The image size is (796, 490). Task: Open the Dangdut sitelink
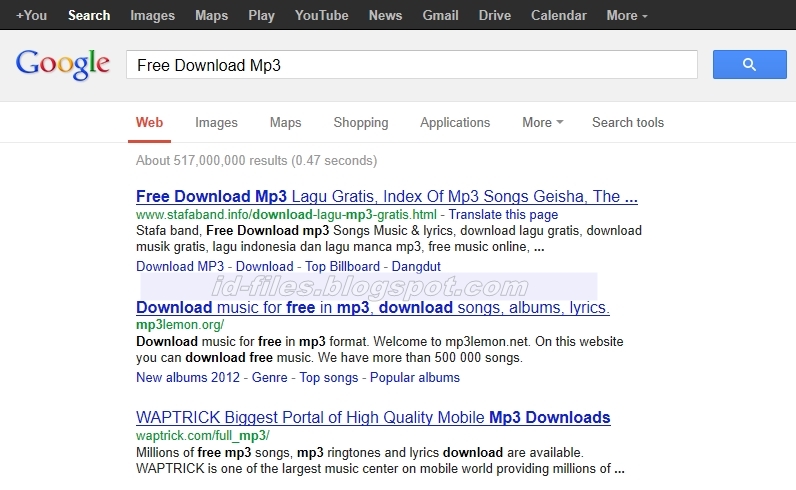416,266
